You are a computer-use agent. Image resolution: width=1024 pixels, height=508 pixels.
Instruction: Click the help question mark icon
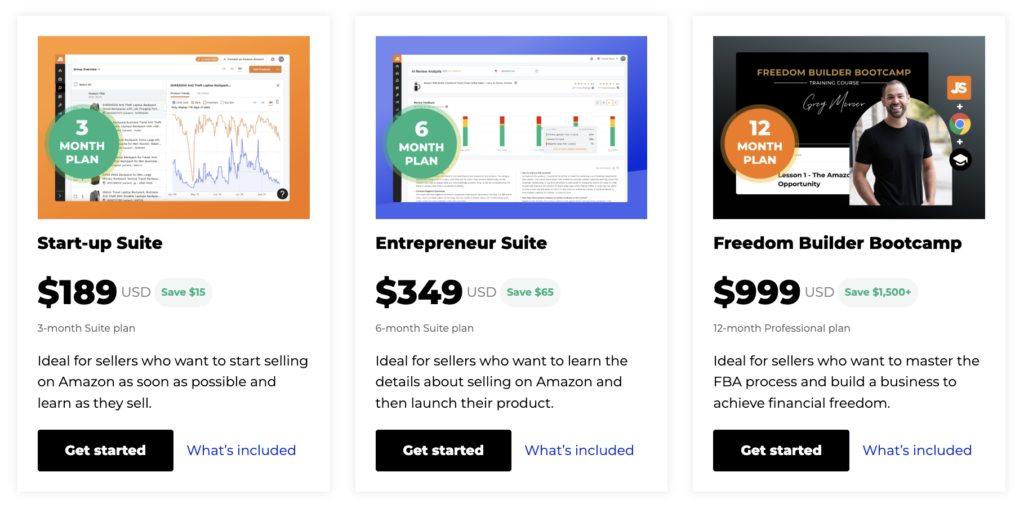click(282, 193)
